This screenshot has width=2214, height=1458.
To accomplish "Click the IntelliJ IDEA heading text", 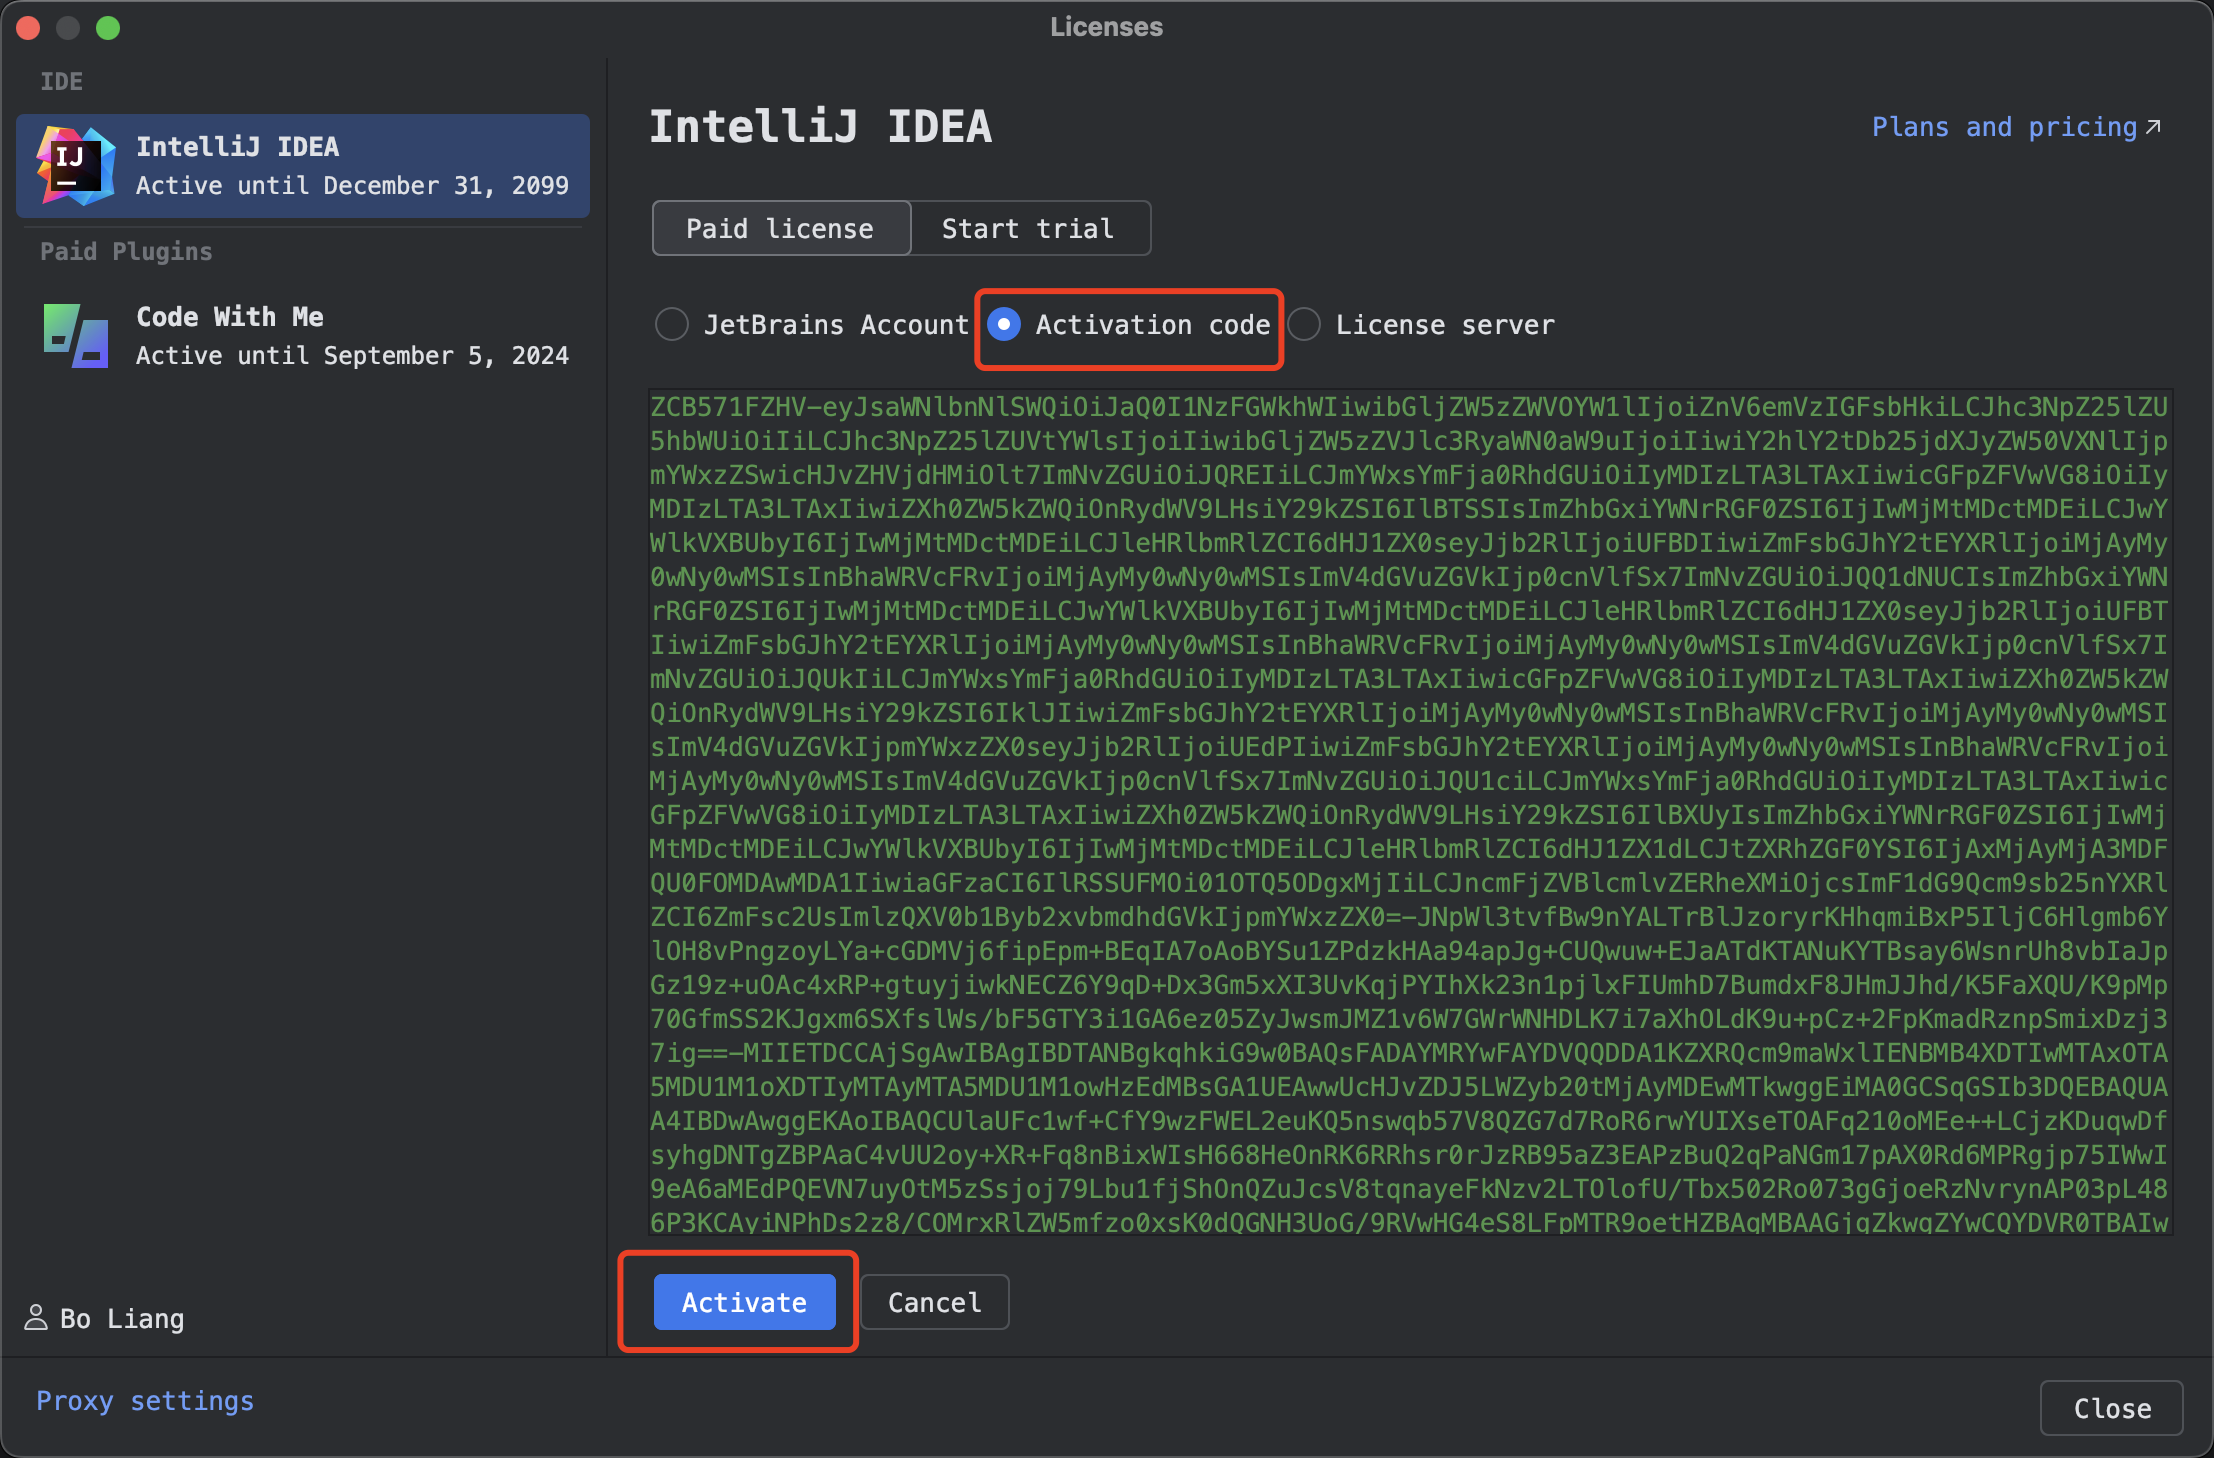I will pos(820,127).
